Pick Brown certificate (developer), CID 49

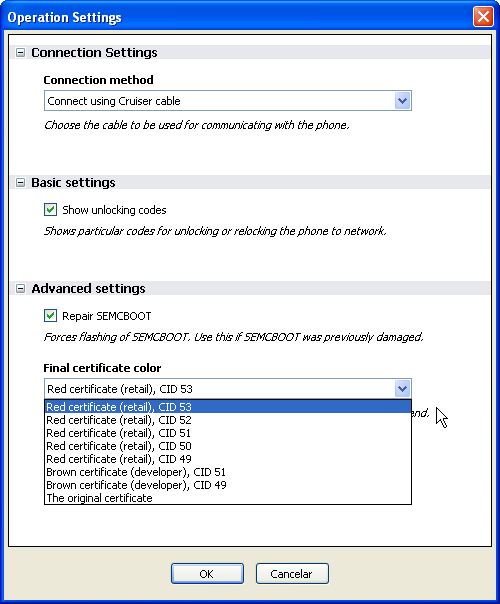pos(228,485)
